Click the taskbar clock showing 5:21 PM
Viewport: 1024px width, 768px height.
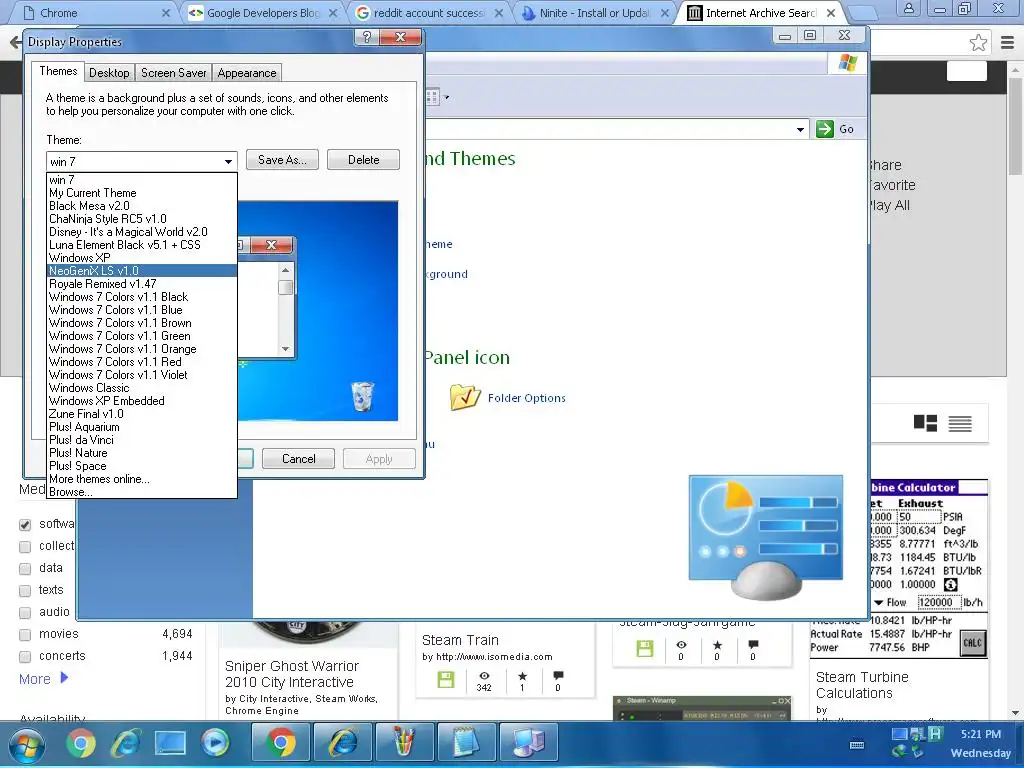(x=980, y=734)
